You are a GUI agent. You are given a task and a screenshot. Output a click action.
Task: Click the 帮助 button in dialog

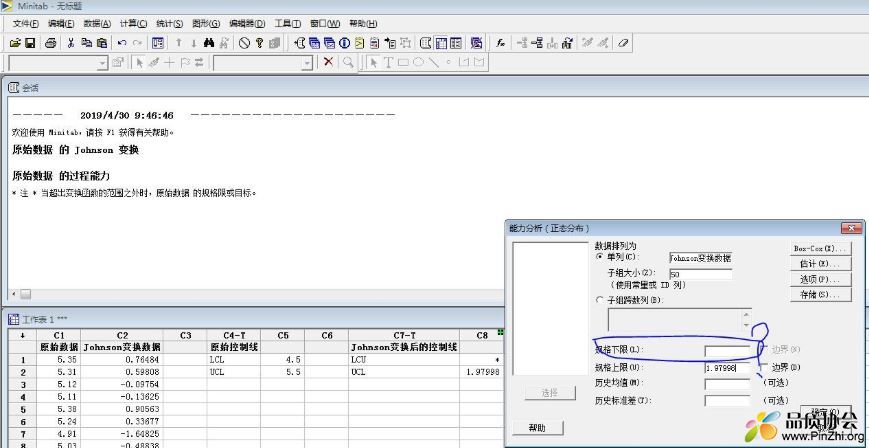point(538,427)
